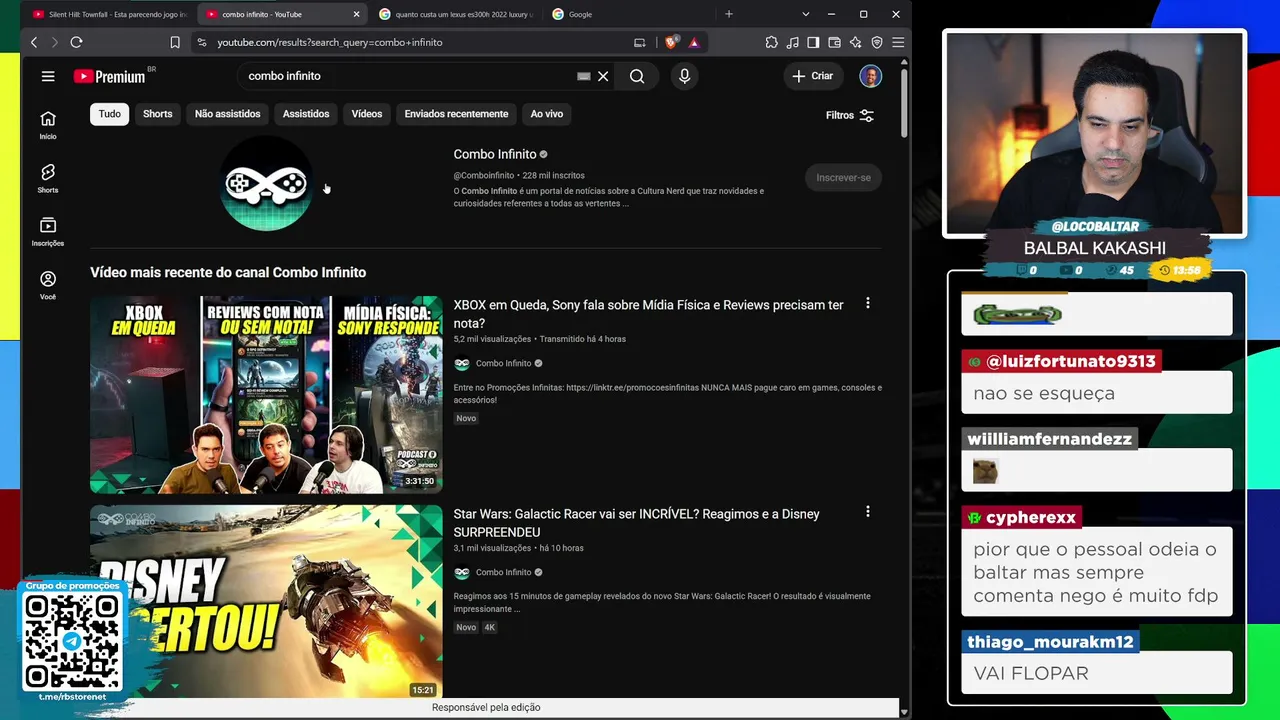1280x720 pixels.
Task: Toggle the browser sidebar panel
Action: click(813, 42)
